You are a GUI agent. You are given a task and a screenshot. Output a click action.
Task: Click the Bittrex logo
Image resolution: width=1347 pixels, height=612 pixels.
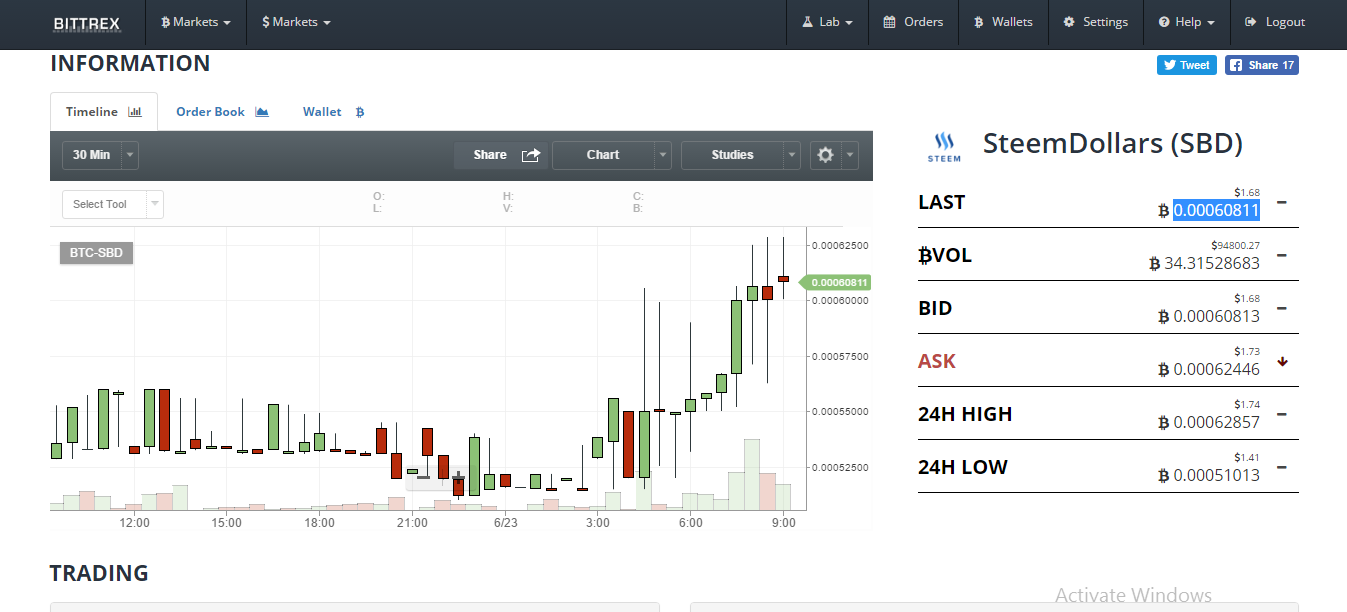click(x=86, y=22)
